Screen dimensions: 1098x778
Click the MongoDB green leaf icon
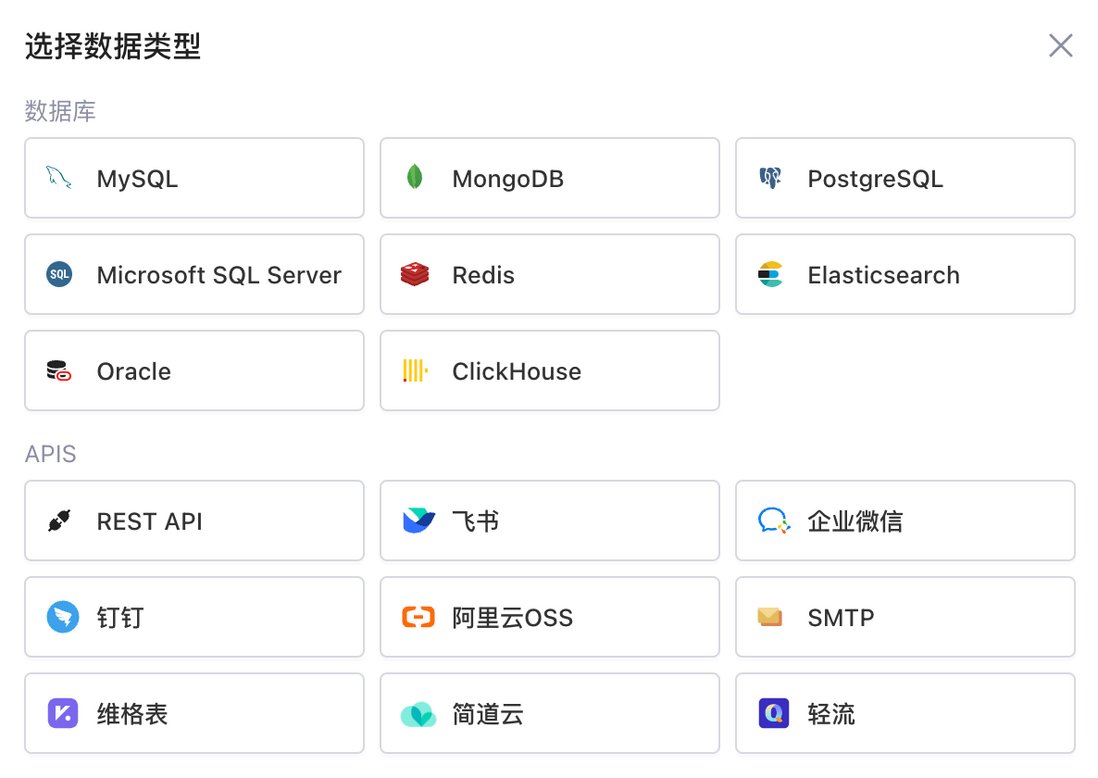click(x=415, y=177)
